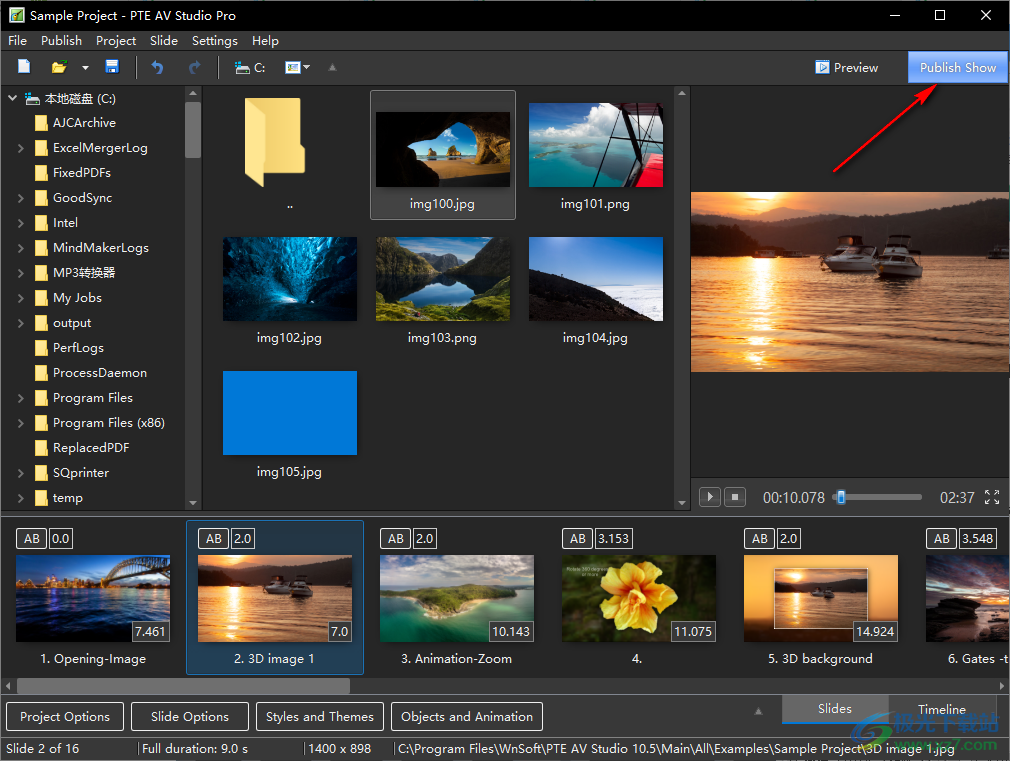This screenshot has width=1010, height=761.
Task: Open the Help menu
Action: [265, 41]
